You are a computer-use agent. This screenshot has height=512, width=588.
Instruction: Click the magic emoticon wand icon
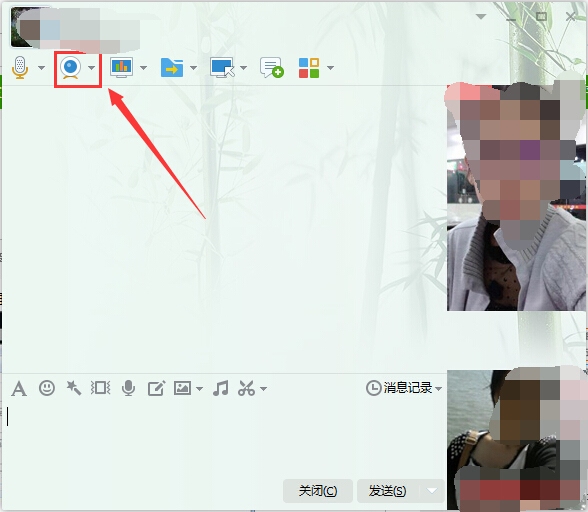pos(74,388)
